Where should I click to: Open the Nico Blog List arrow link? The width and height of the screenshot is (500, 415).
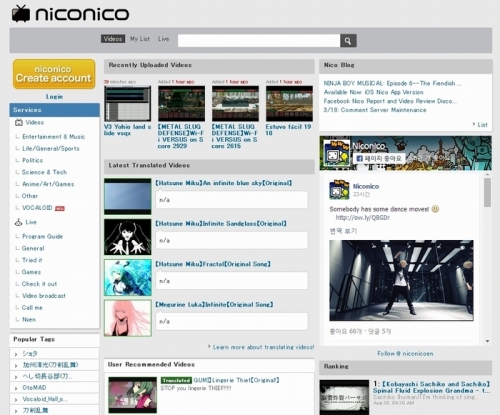pos(480,125)
